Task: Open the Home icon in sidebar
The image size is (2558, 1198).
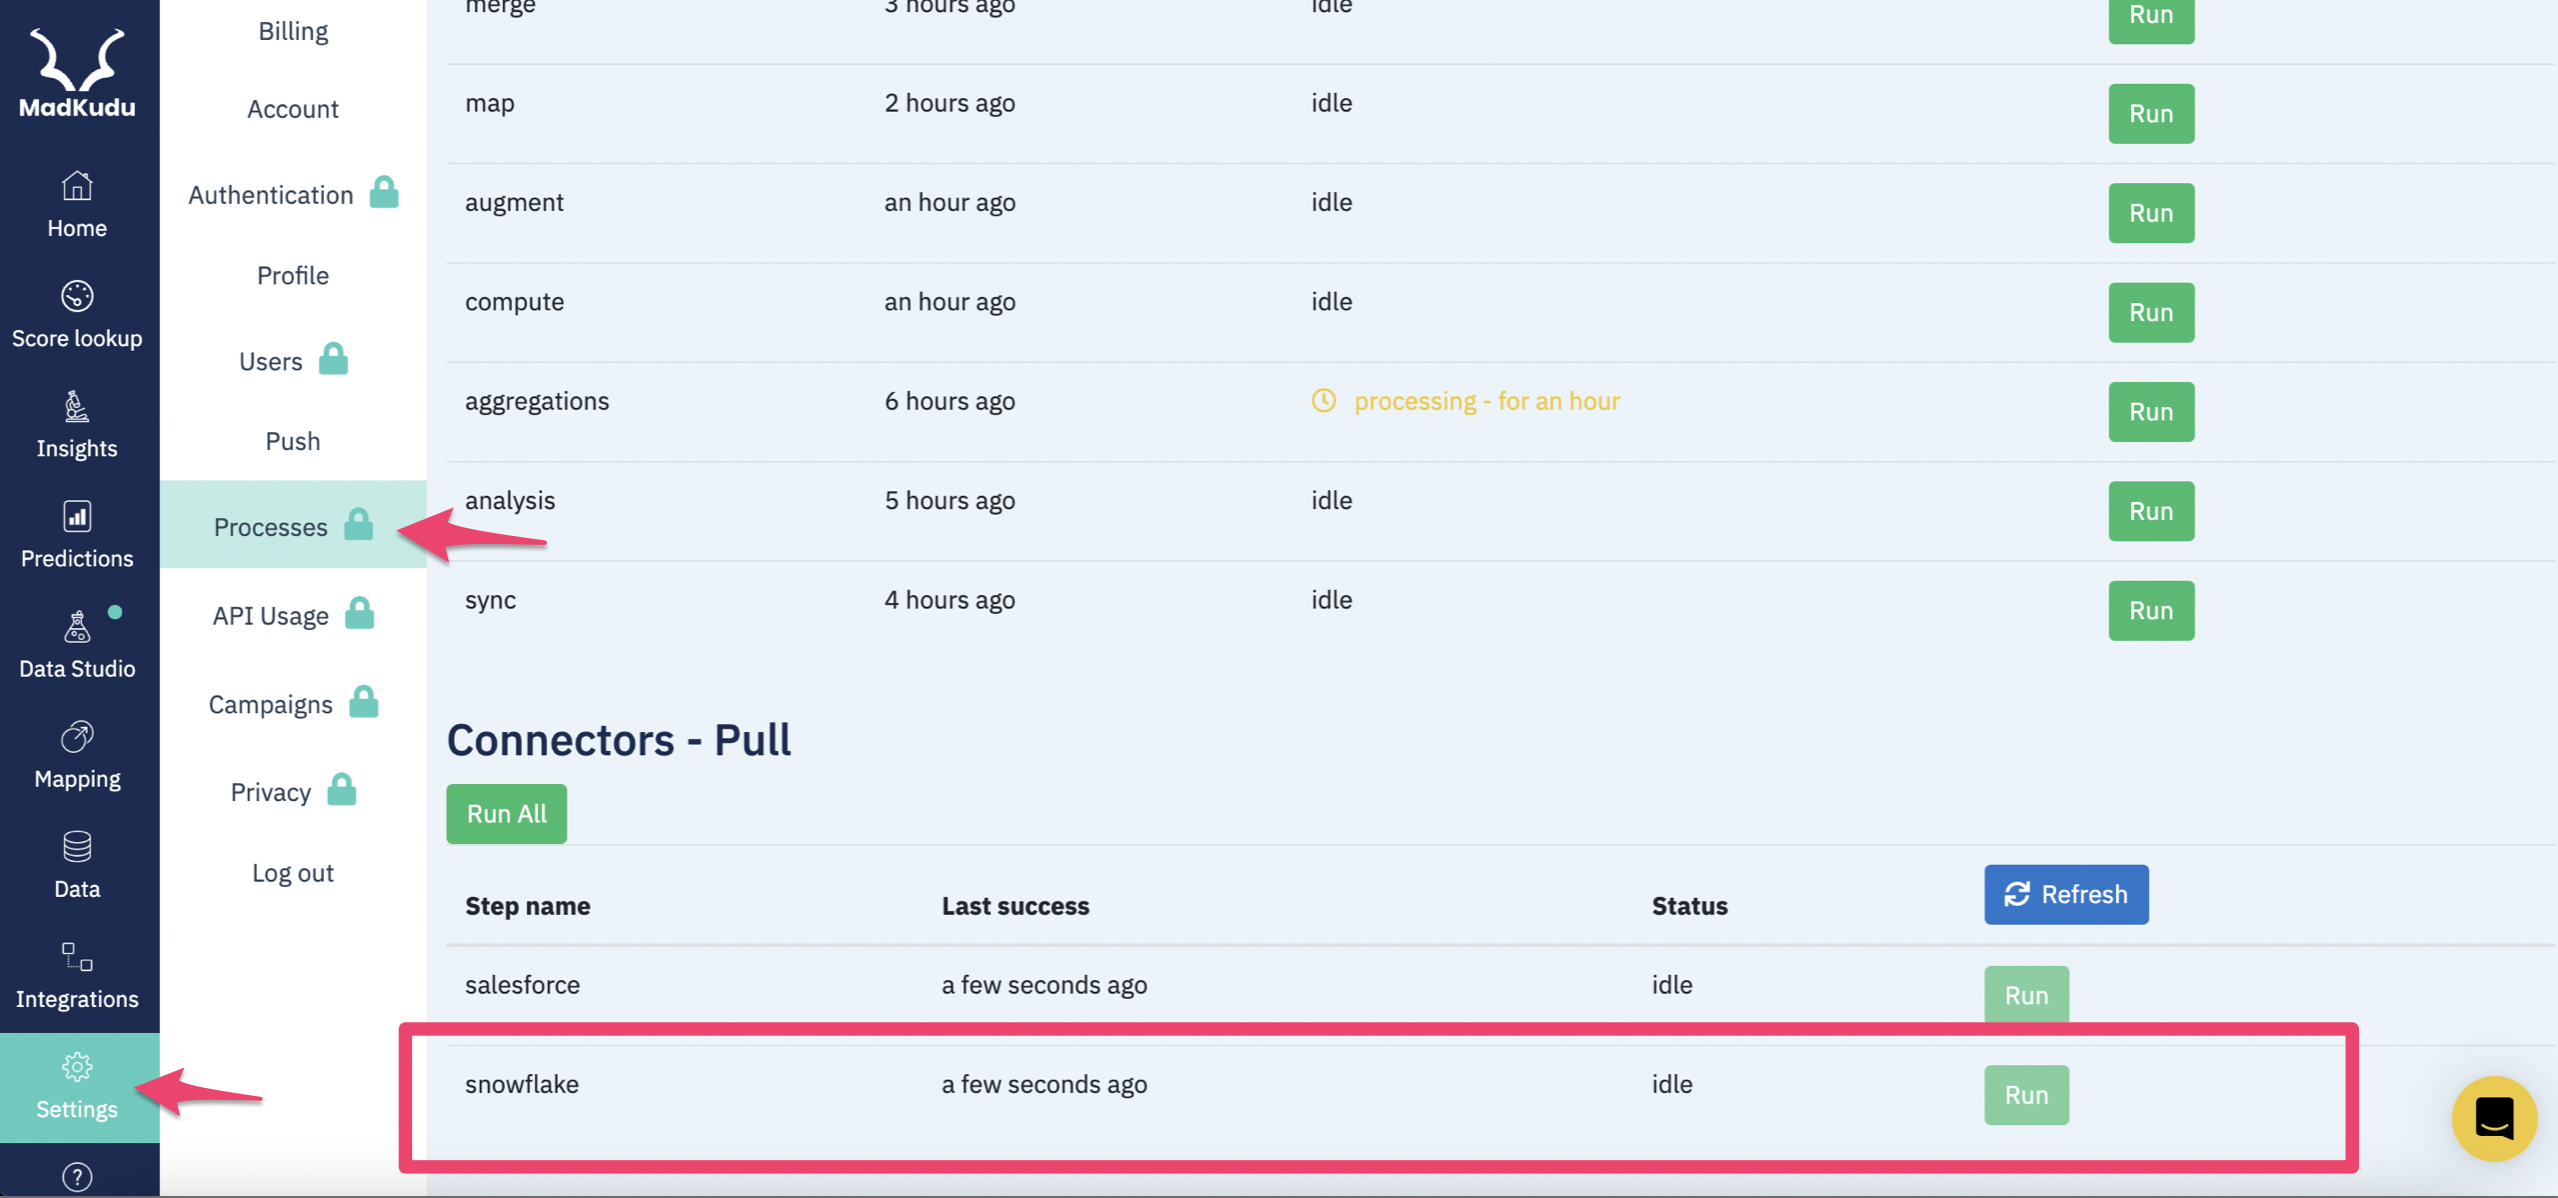Action: pos(77,186)
